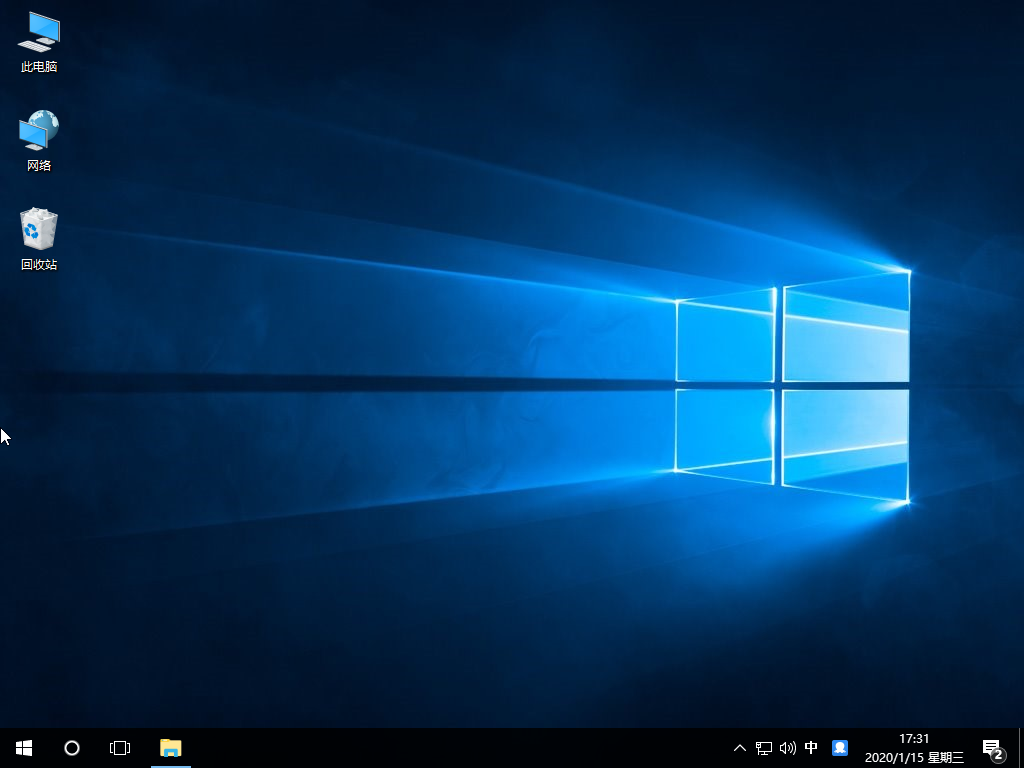Toggle input method via 中 indicator

pyautogui.click(x=811, y=747)
